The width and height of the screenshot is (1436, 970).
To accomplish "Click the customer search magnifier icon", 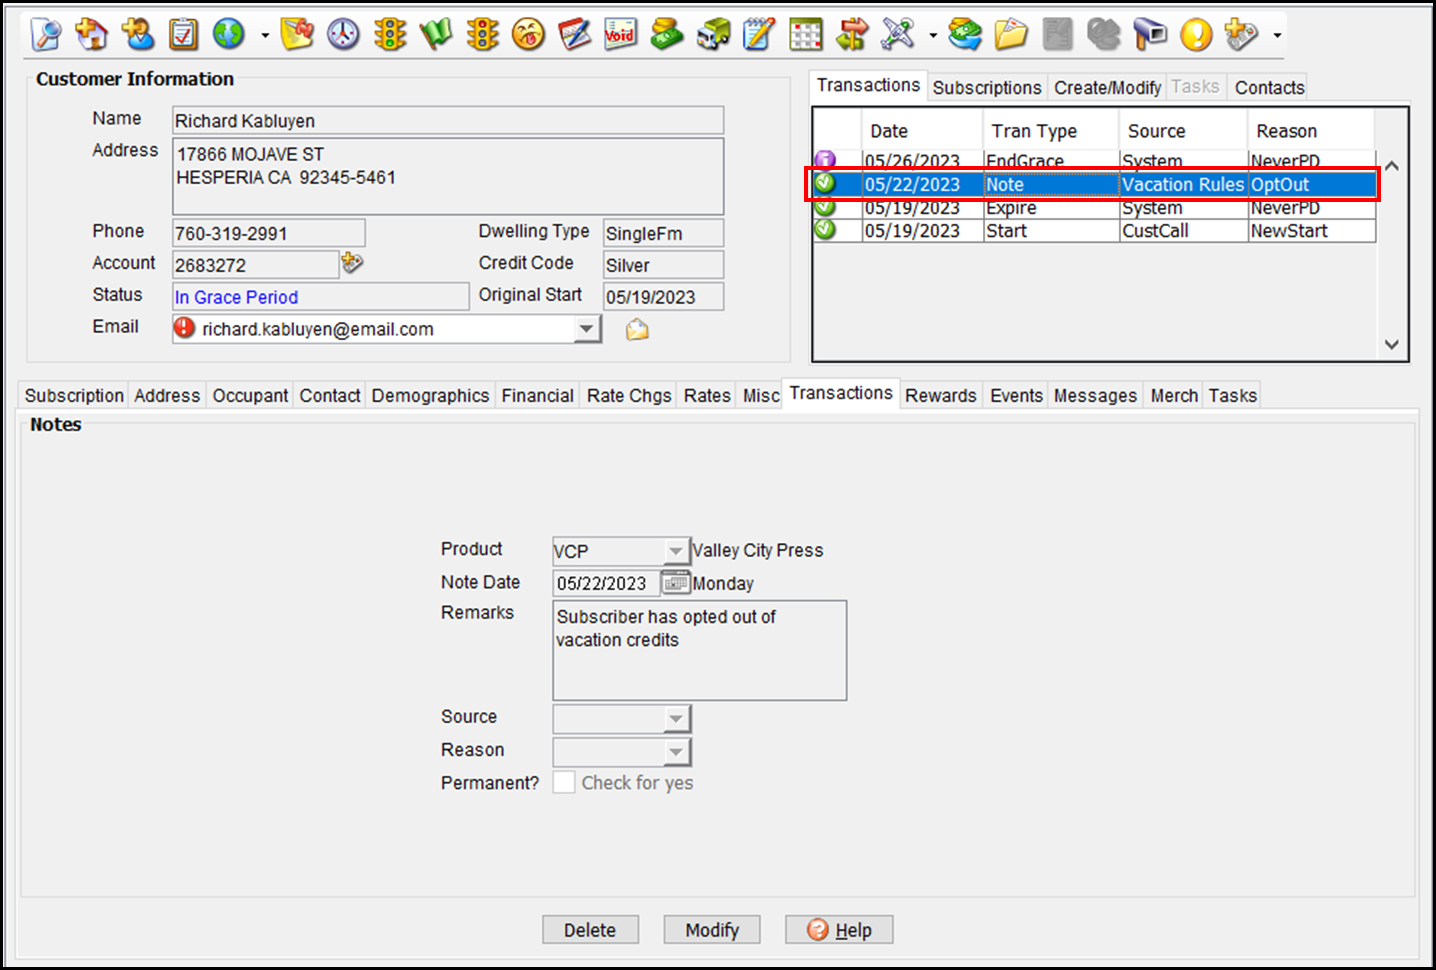I will (x=45, y=35).
